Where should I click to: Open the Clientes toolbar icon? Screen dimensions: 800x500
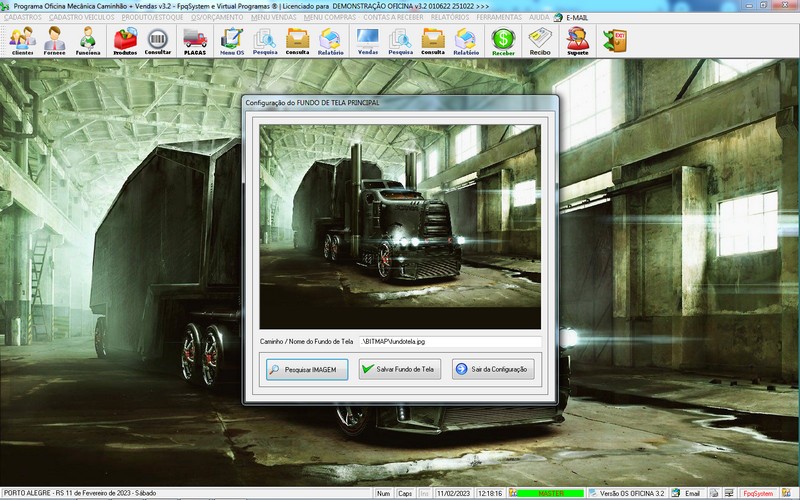(22, 40)
